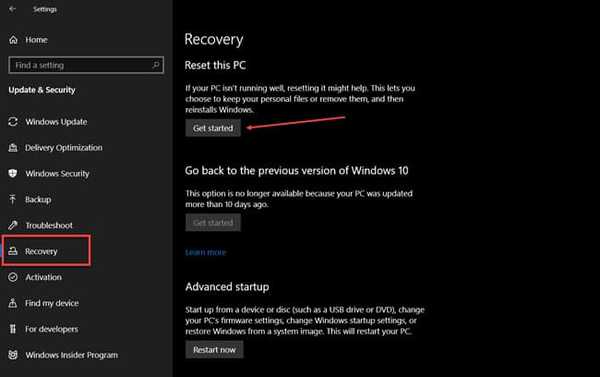Open For developers section

pyautogui.click(x=52, y=329)
